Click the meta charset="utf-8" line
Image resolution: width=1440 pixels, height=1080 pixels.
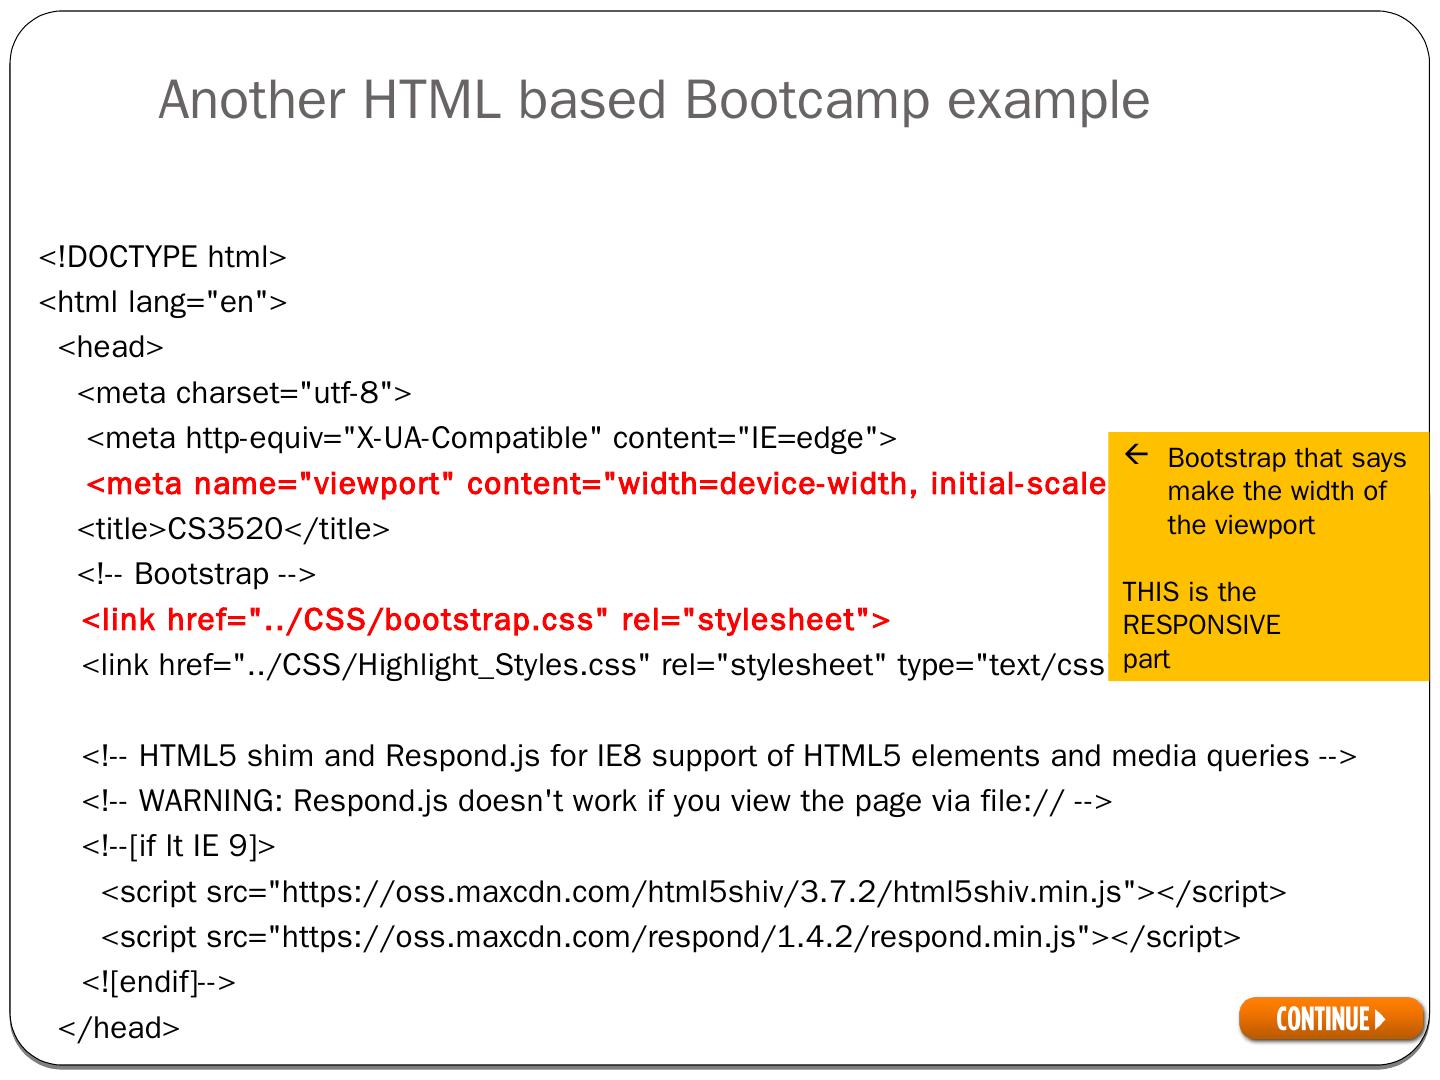pyautogui.click(x=245, y=393)
